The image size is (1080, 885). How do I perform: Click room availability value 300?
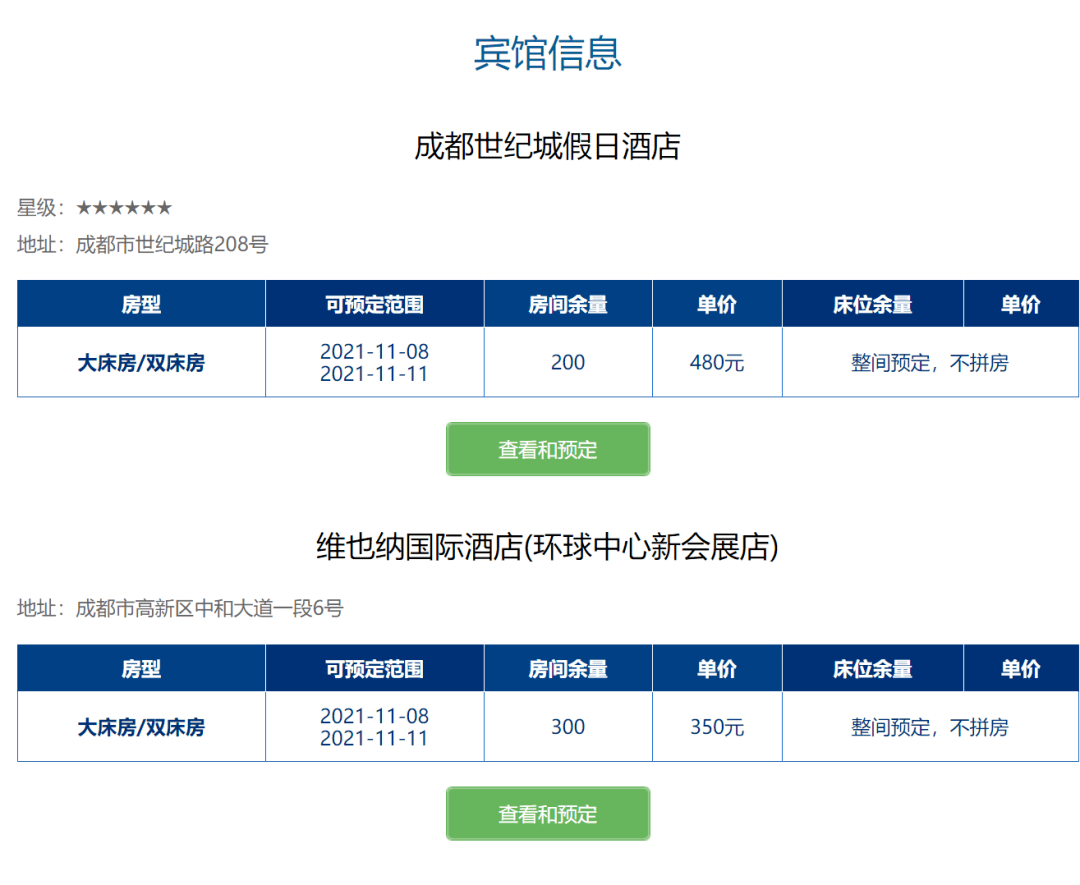pos(568,727)
